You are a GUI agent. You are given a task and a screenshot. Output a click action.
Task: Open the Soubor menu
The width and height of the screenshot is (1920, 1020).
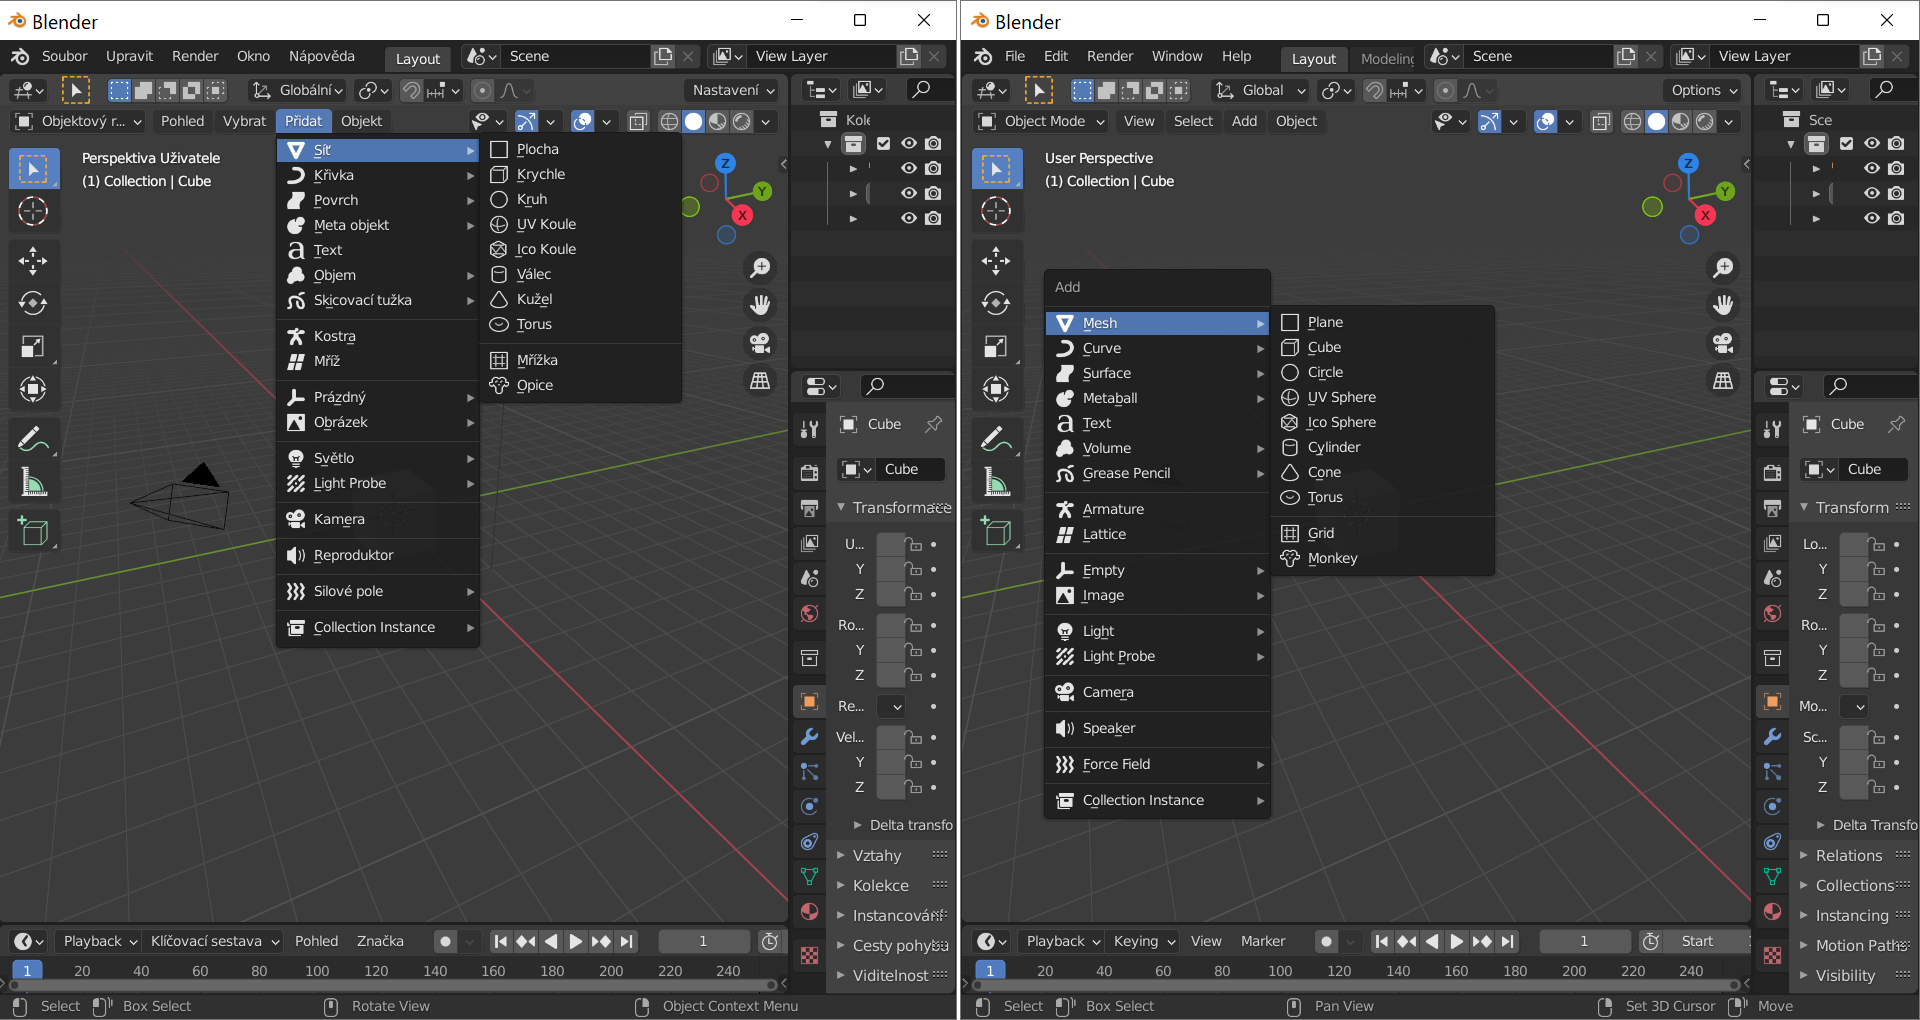(65, 56)
